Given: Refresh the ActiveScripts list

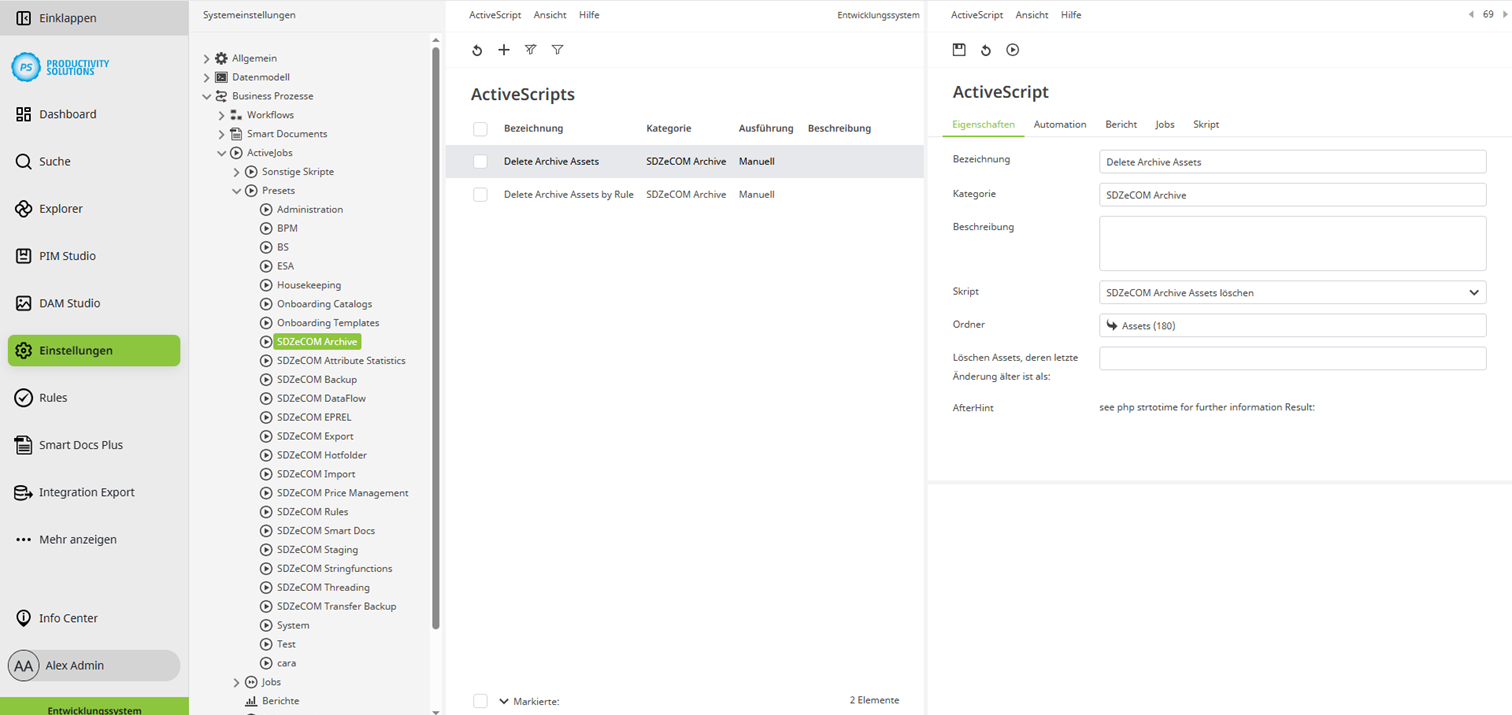Looking at the screenshot, I should (477, 50).
